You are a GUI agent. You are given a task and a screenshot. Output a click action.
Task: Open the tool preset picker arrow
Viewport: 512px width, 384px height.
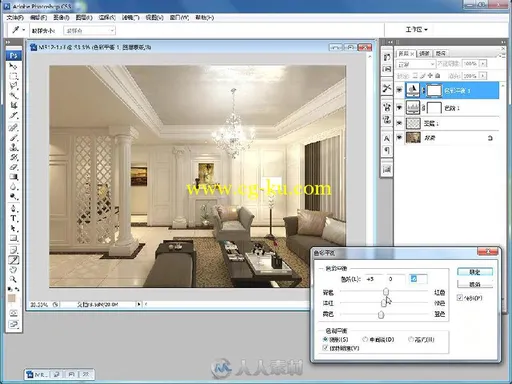(23, 30)
